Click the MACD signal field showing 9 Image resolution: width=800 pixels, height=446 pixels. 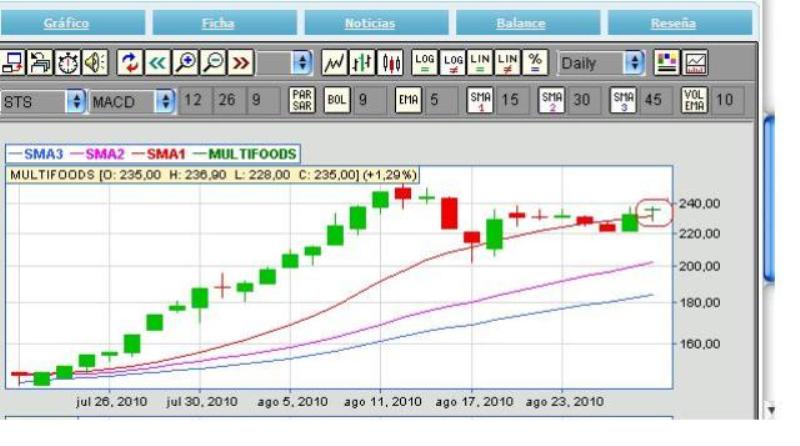(262, 100)
